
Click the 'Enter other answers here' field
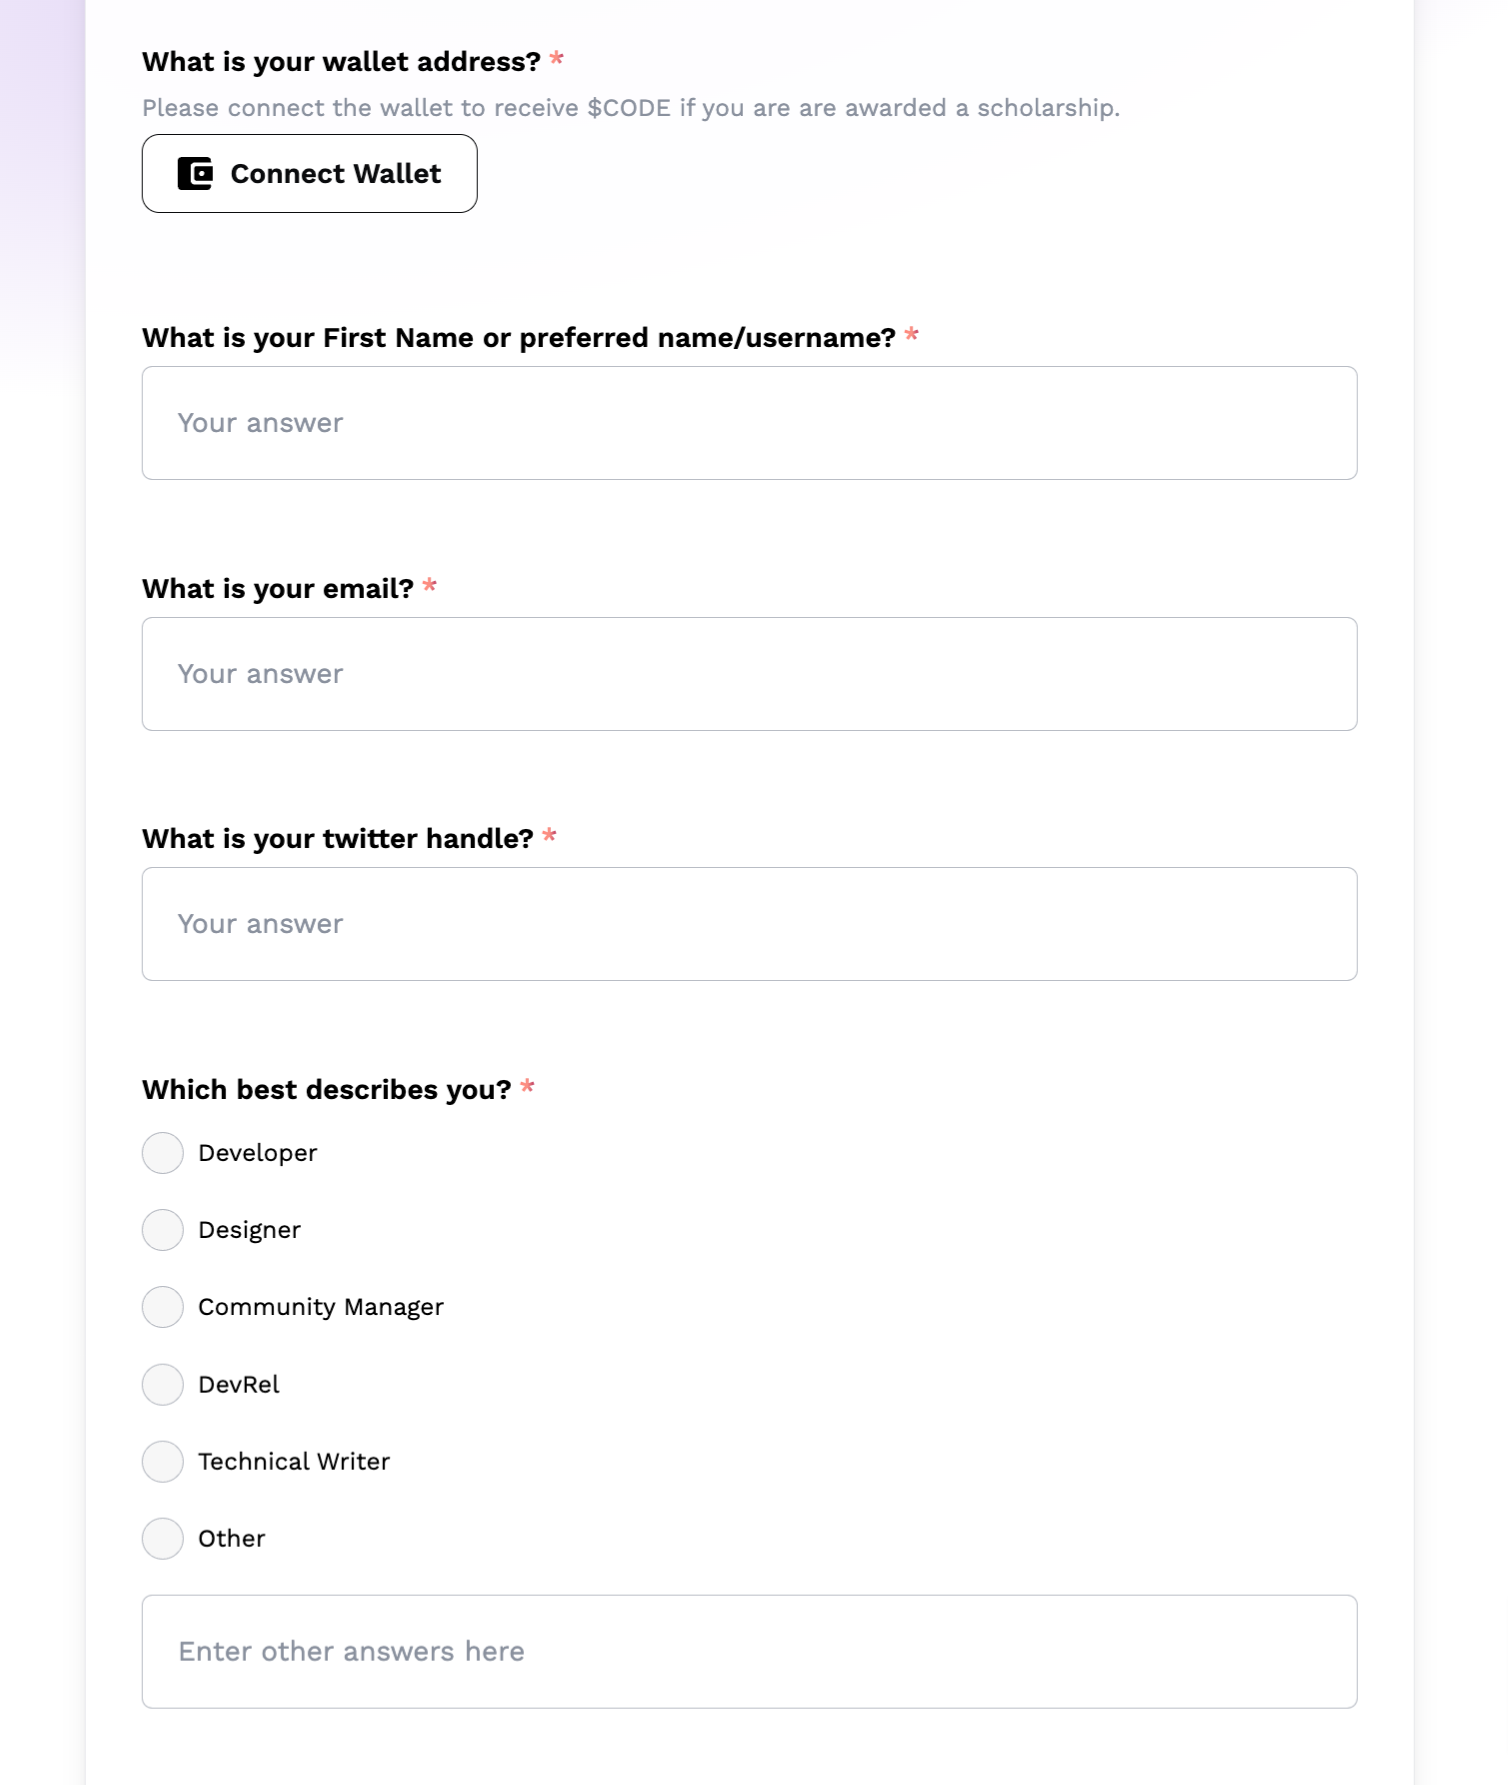pyautogui.click(x=749, y=1652)
